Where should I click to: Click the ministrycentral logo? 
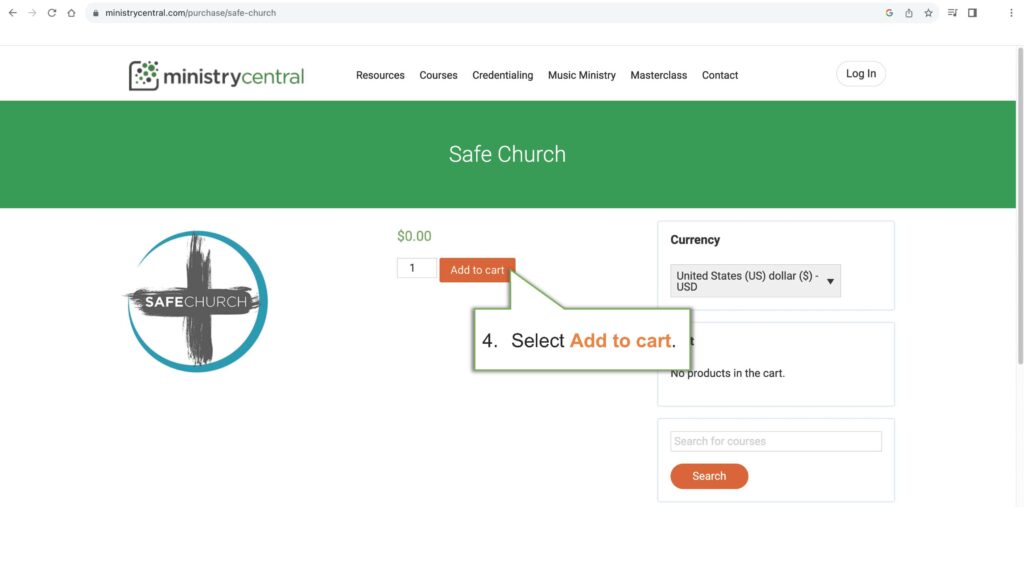click(x=216, y=76)
